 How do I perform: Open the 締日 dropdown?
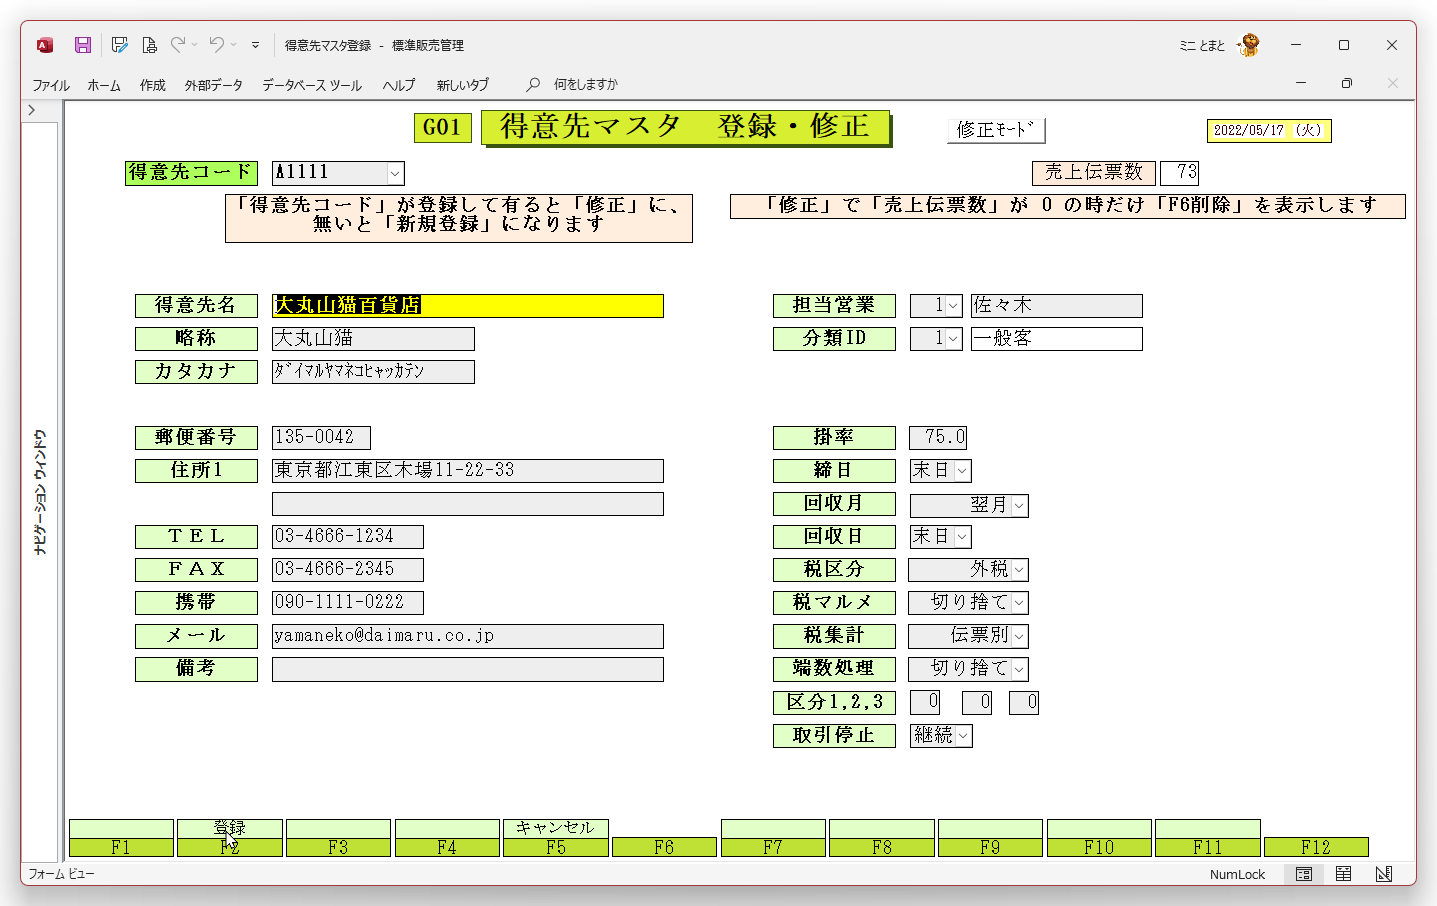pyautogui.click(x=962, y=471)
